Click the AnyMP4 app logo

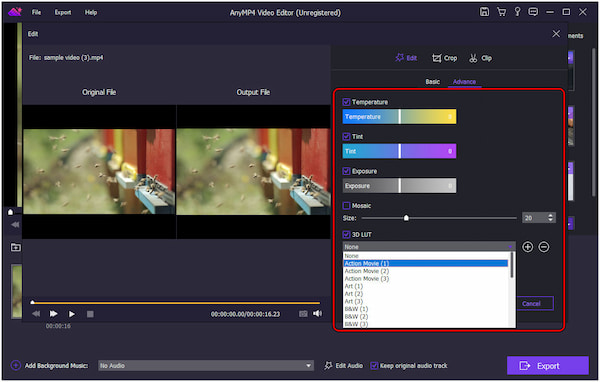15,12
